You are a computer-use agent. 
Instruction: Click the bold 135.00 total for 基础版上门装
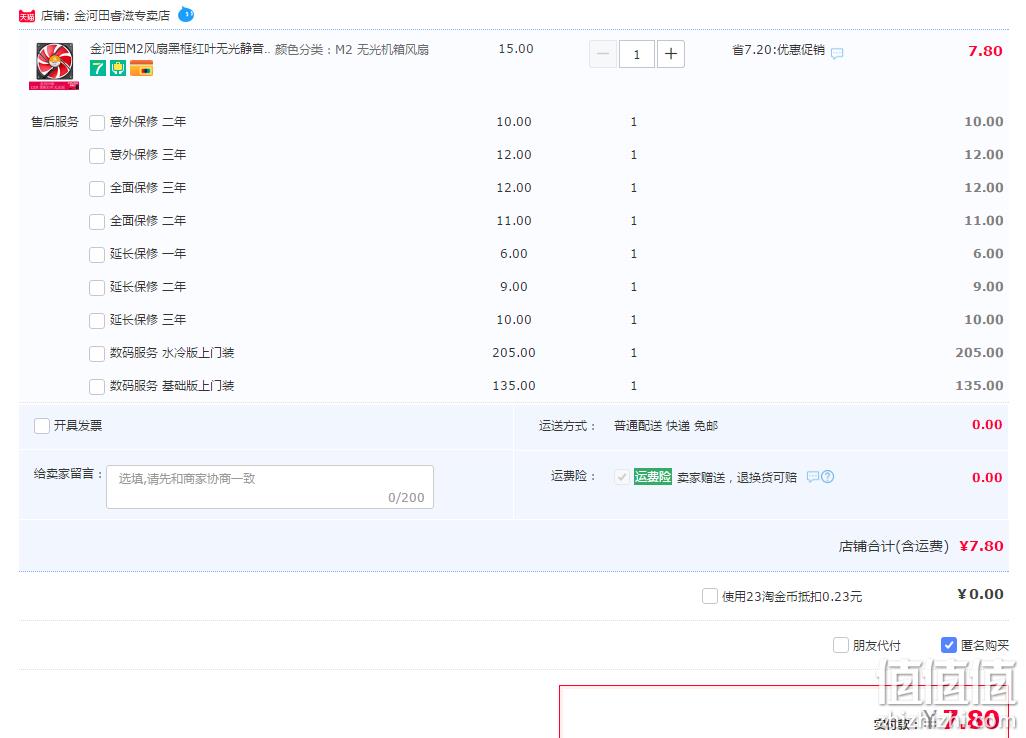coord(979,385)
